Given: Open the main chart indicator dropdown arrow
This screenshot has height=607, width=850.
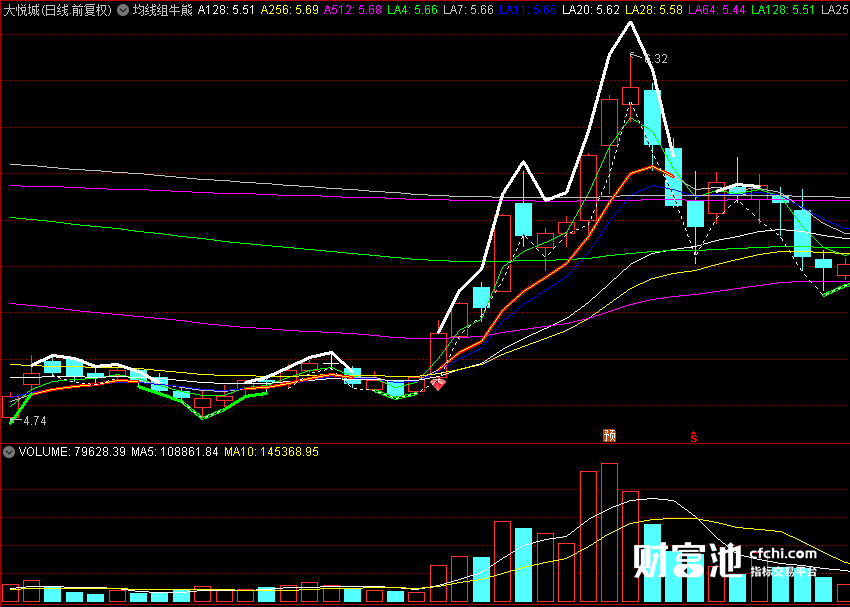Looking at the screenshot, I should click(123, 10).
